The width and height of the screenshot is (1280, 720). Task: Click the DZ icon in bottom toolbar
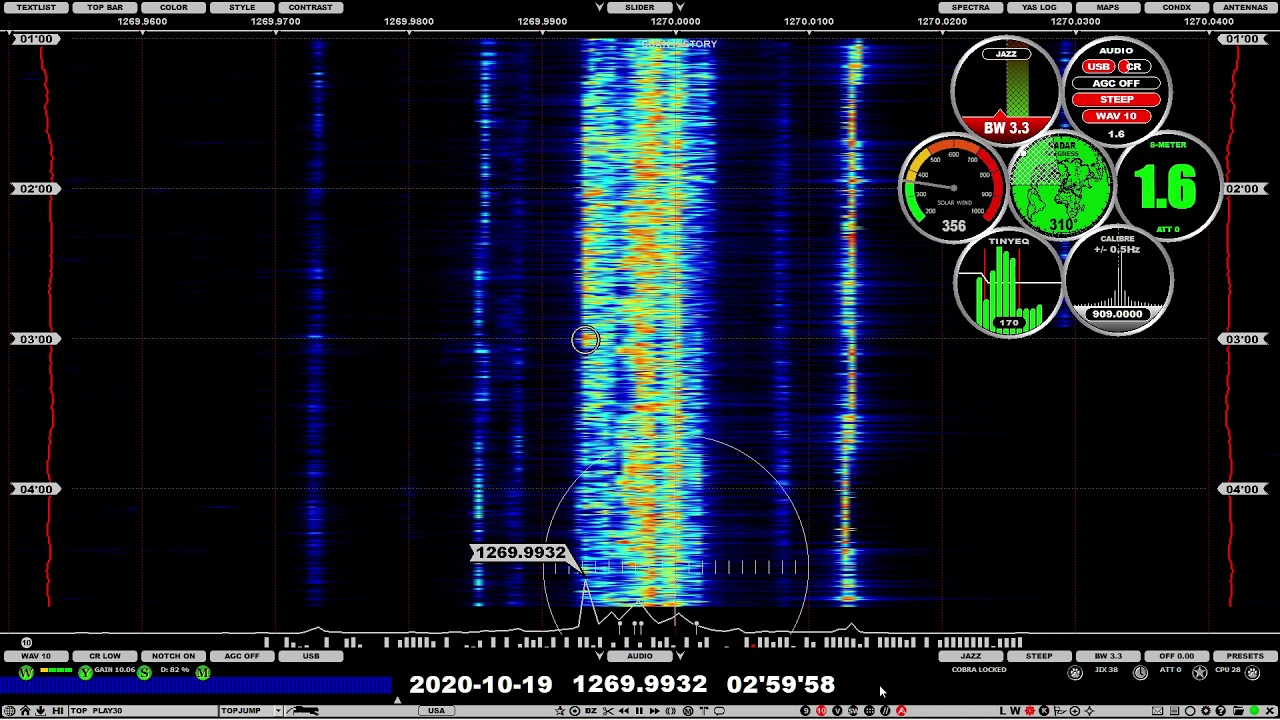pos(591,711)
